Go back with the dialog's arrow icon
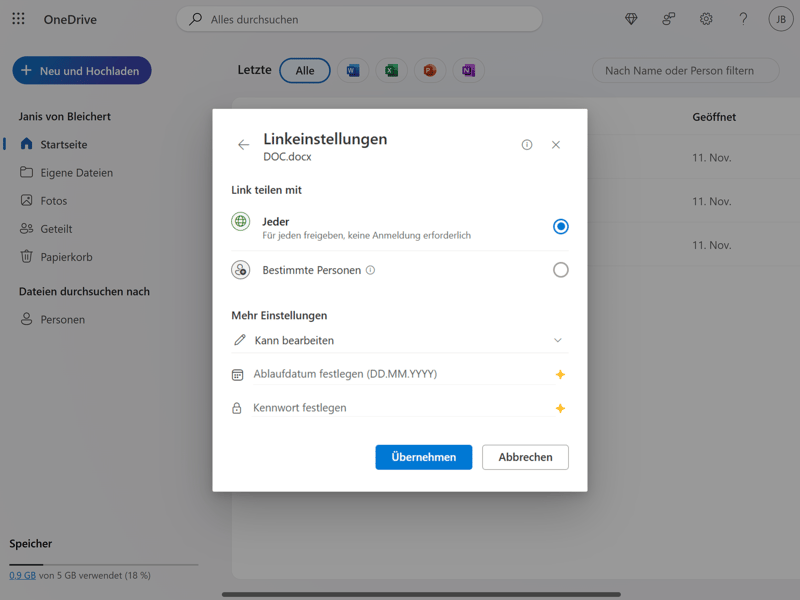This screenshot has width=800, height=600. 243,145
